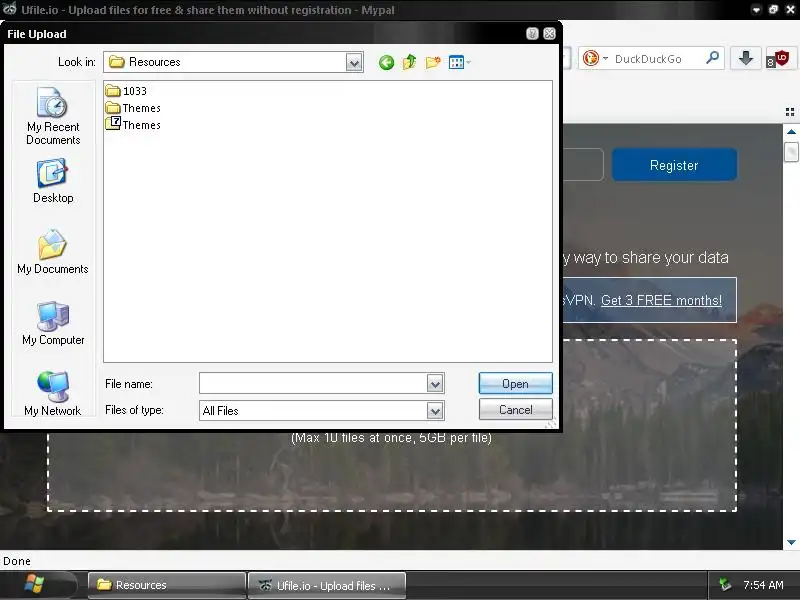Click the dashed upload drop zone on the page
The height and width of the screenshot is (600, 800).
tap(392, 472)
